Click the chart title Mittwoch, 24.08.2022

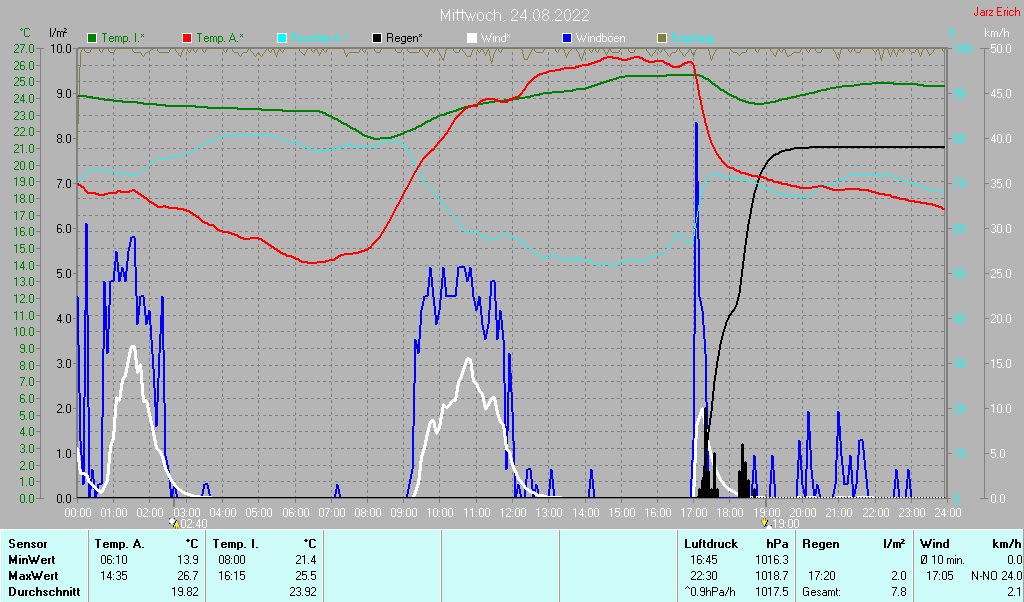pos(514,15)
